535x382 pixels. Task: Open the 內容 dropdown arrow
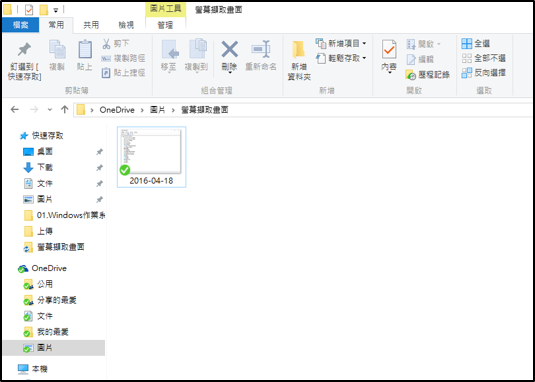pos(389,73)
